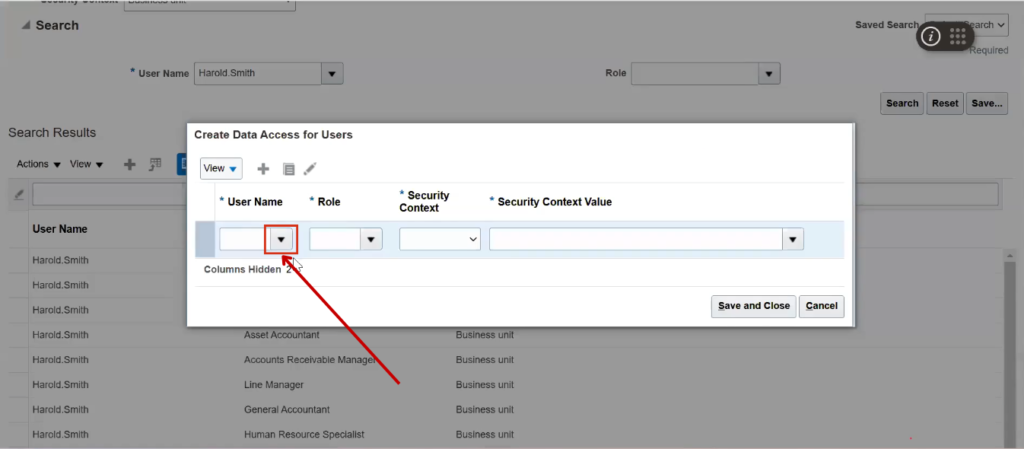This screenshot has width=1024, height=449.
Task: Collapse the Search section triangle
Action: click(25, 26)
